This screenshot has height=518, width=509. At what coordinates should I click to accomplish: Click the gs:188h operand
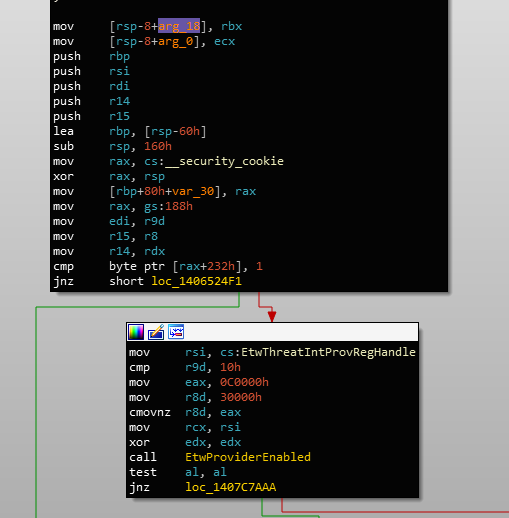[x=168, y=206]
